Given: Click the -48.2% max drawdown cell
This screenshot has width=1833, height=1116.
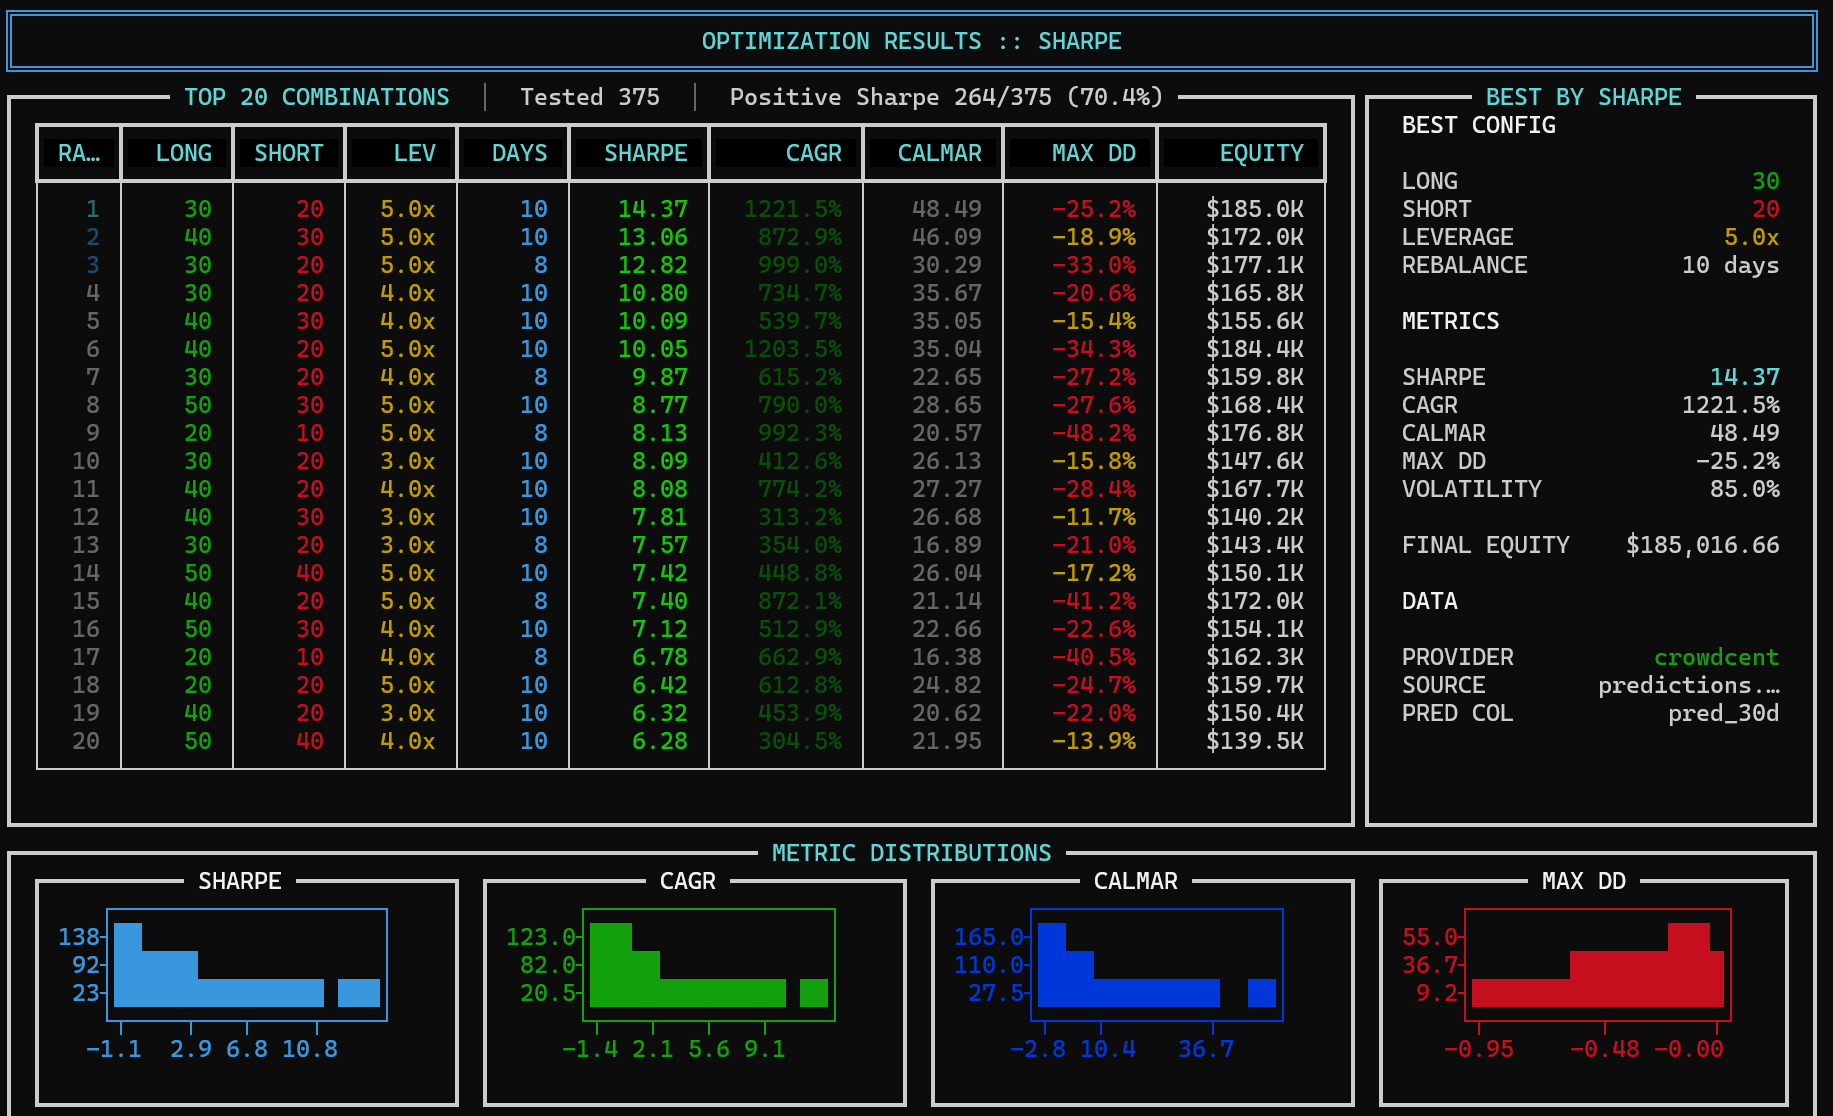Looking at the screenshot, I should click(1093, 433).
